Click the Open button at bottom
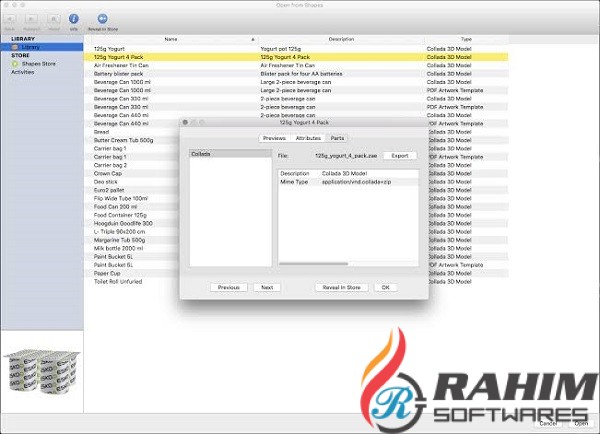The height and width of the screenshot is (434, 600). [x=581, y=424]
